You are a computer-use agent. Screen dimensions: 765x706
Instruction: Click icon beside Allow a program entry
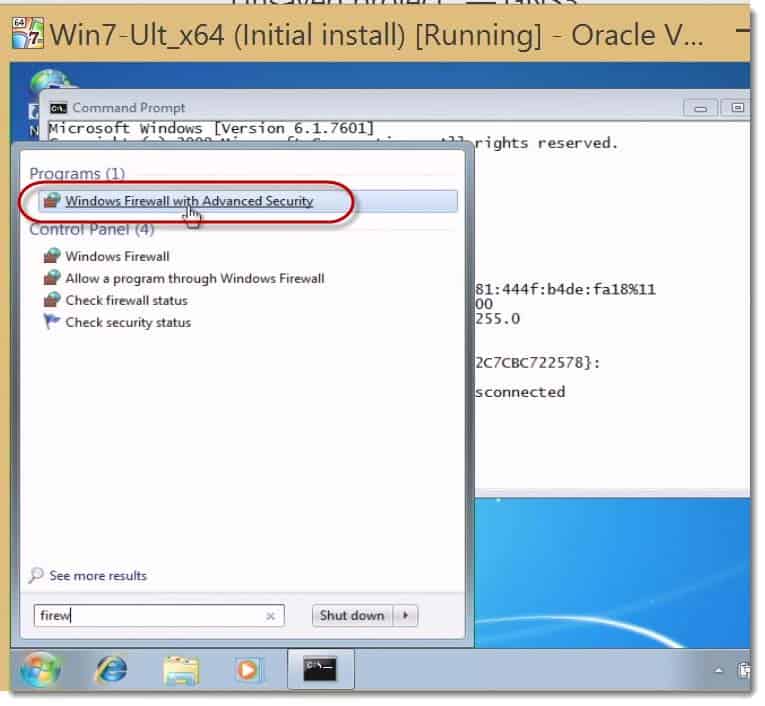tap(52, 278)
